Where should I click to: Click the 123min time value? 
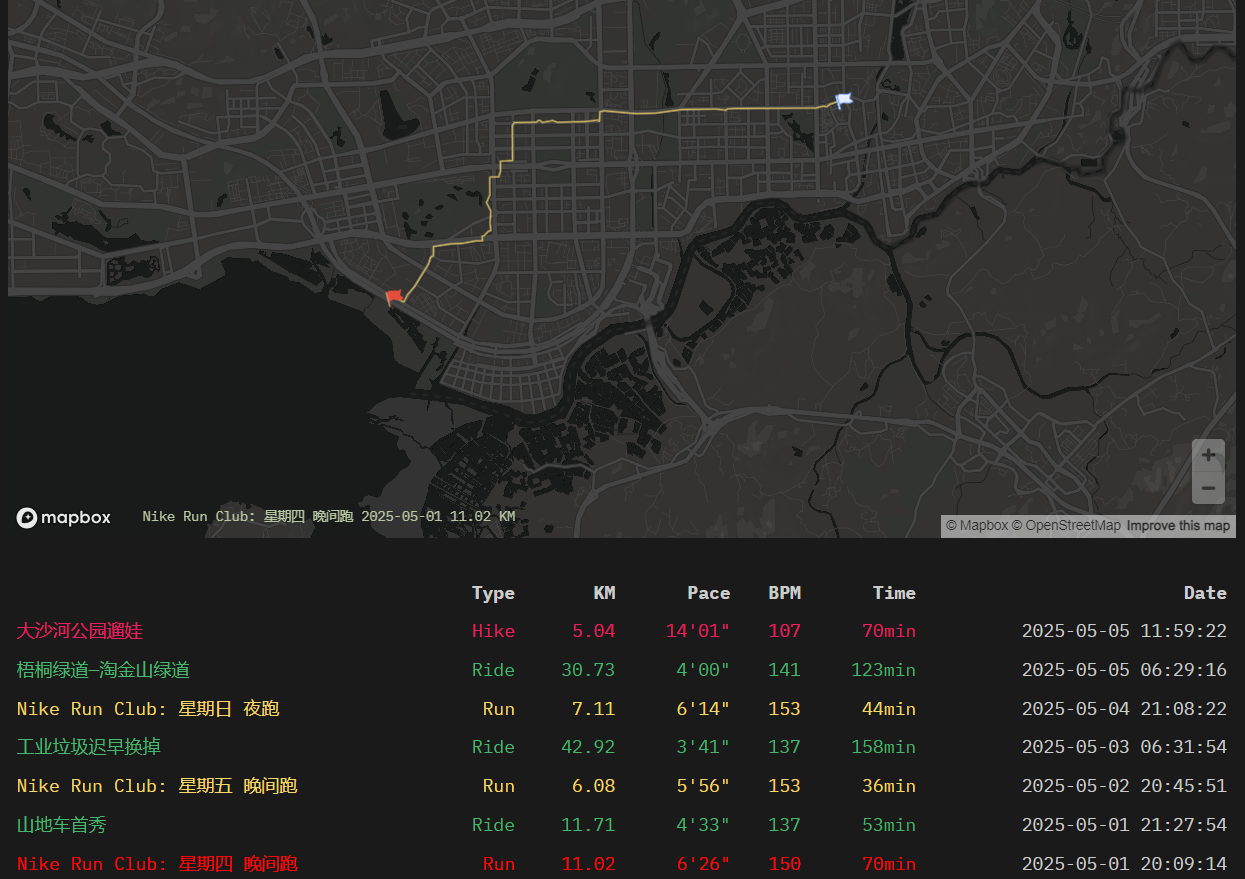(883, 670)
